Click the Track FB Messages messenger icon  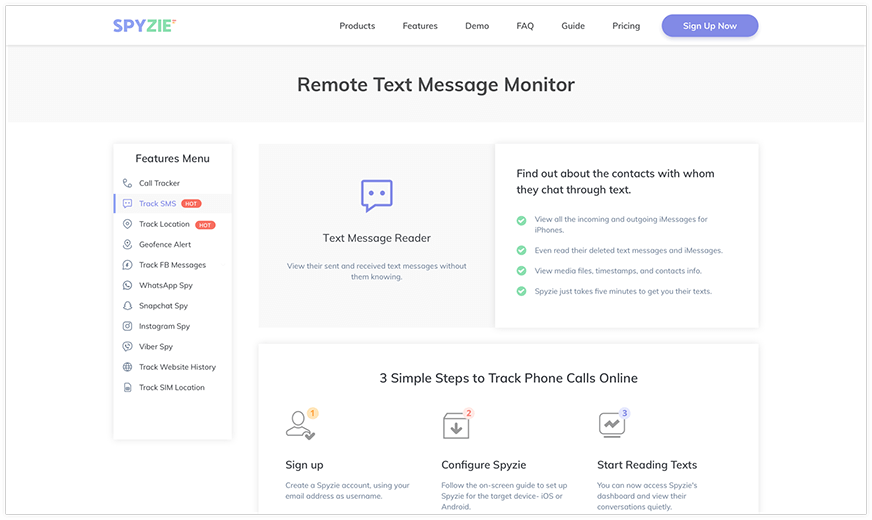coord(127,265)
